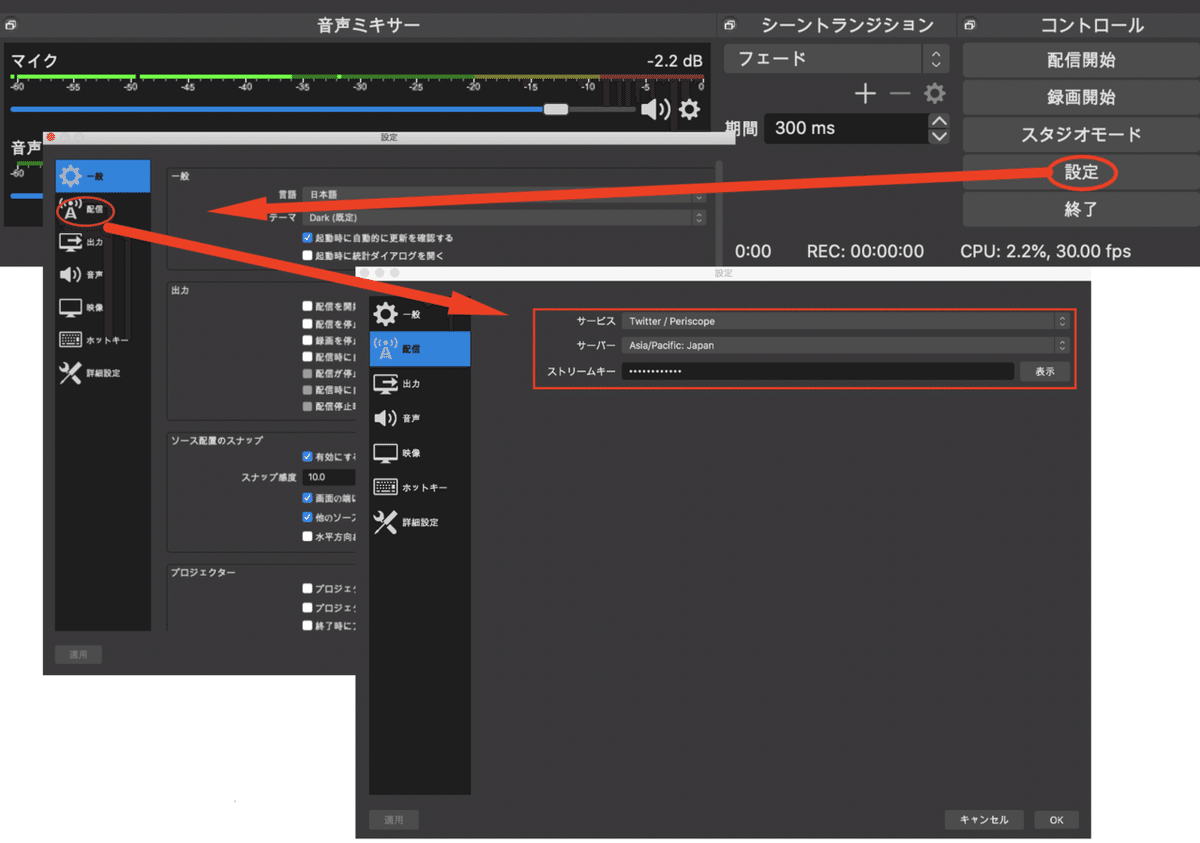
Task: Select 一般 gear icon in back settings window
Action: click(x=70, y=177)
